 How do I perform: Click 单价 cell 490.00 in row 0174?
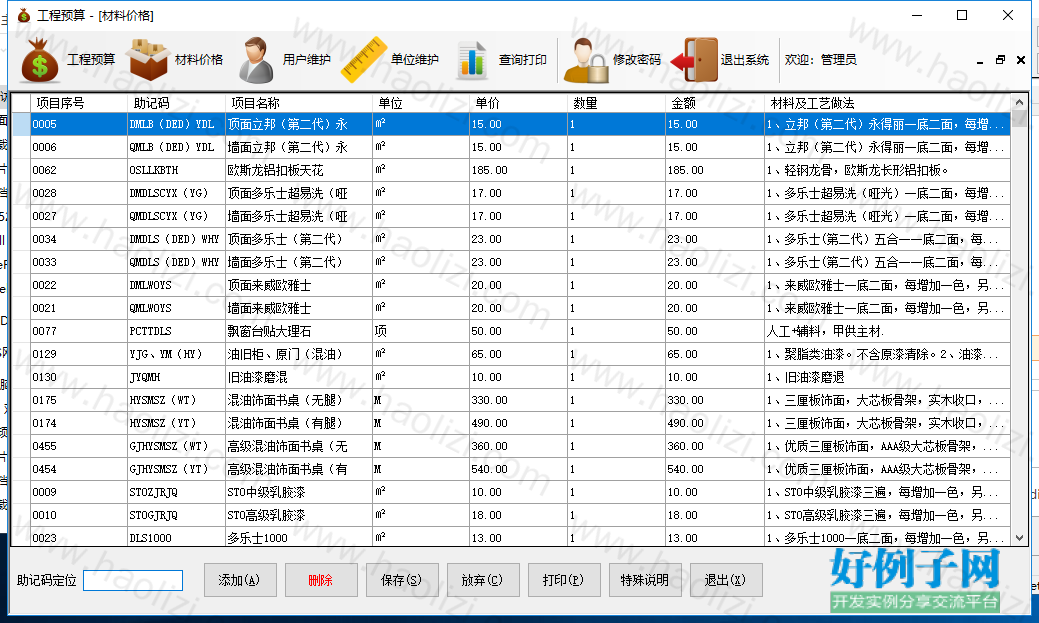(x=518, y=424)
